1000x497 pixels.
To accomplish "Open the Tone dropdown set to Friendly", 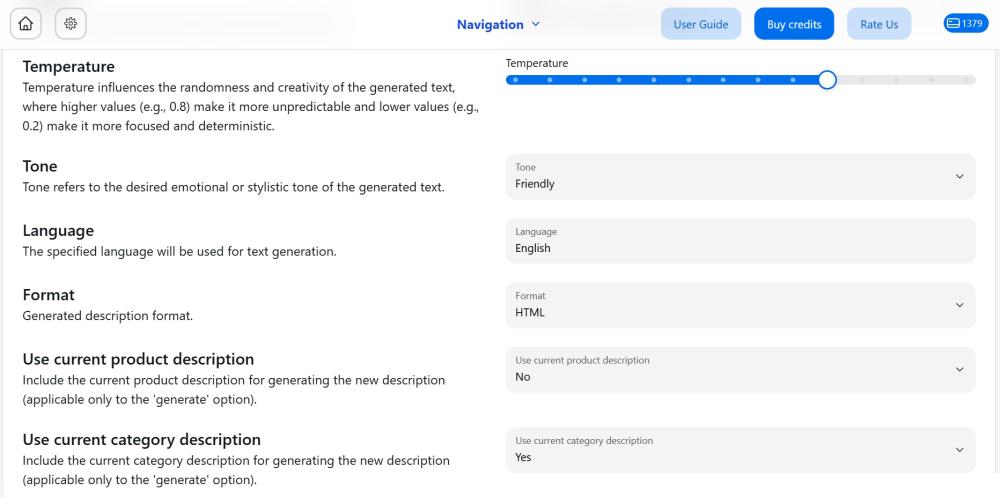I will (x=740, y=177).
